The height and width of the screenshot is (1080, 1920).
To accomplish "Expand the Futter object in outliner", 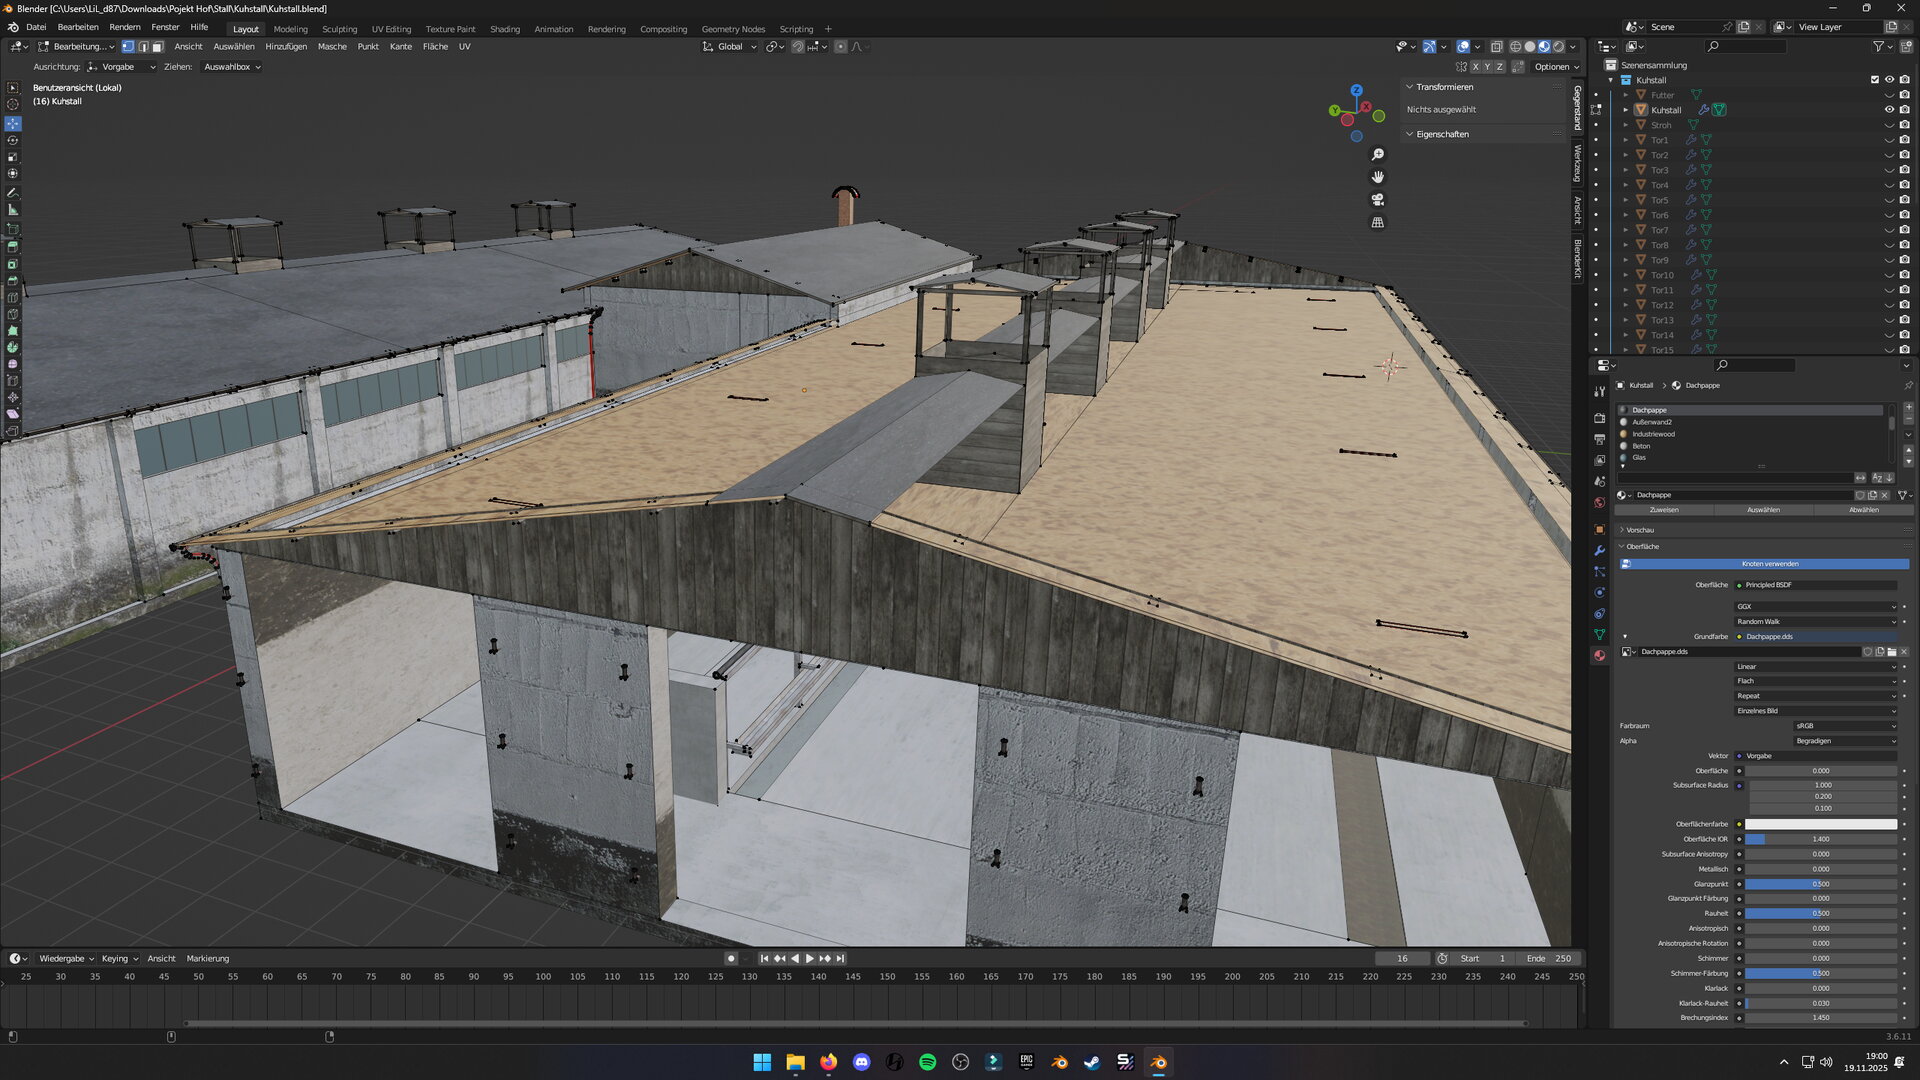I will click(1626, 95).
